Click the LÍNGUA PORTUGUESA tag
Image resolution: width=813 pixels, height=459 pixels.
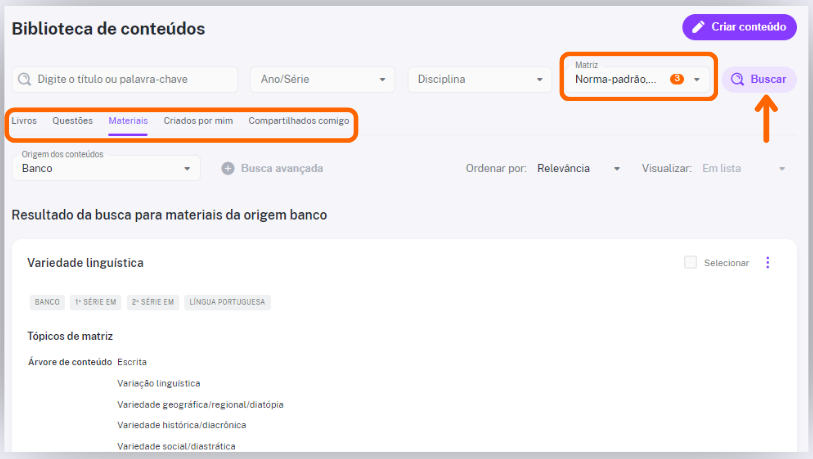[227, 302]
